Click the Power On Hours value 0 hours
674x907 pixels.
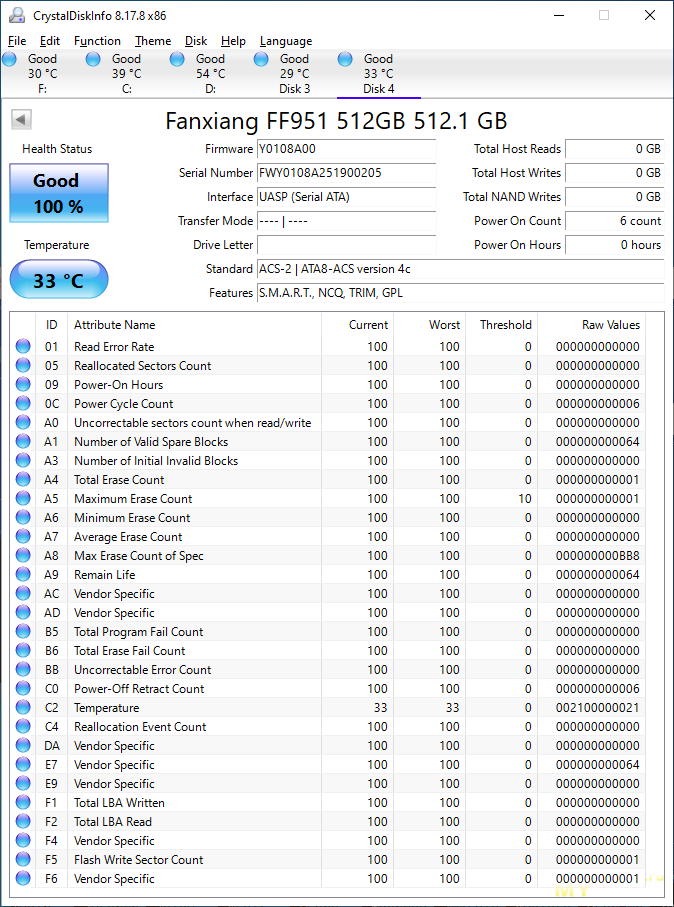[614, 245]
